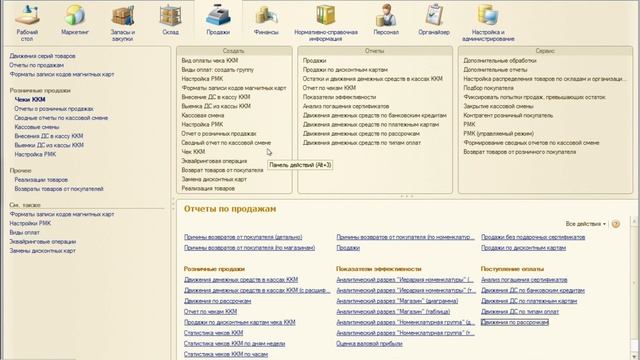Viewport: 640px width, 360px height.
Task: Open Эквайринговые операции under См. также
Action: click(43, 242)
